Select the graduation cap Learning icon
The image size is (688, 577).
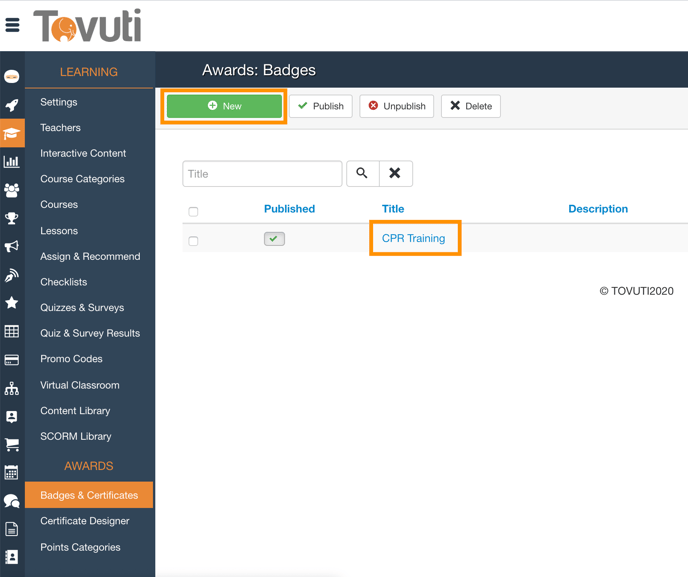[x=12, y=133]
